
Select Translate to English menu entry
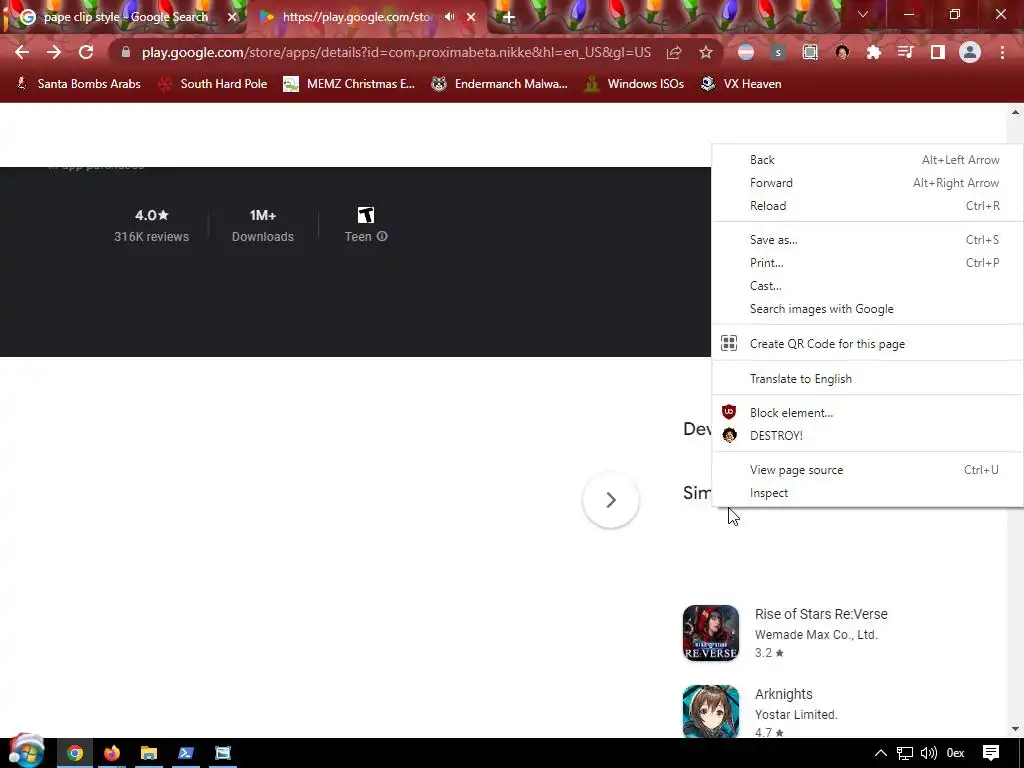(867, 379)
